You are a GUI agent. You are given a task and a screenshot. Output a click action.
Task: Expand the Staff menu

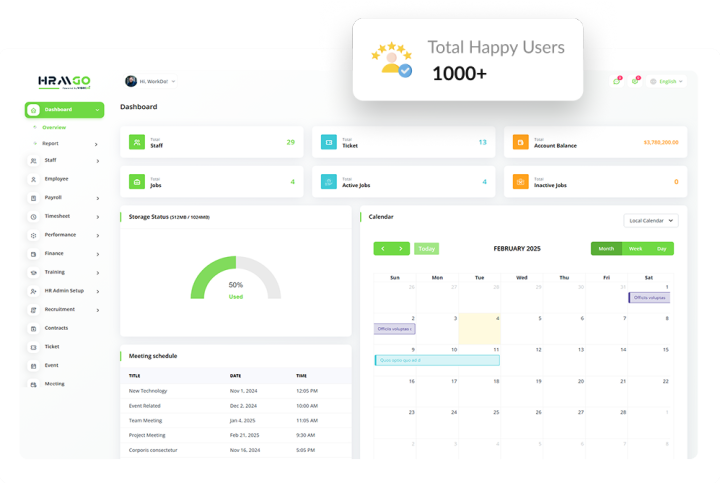98,161
